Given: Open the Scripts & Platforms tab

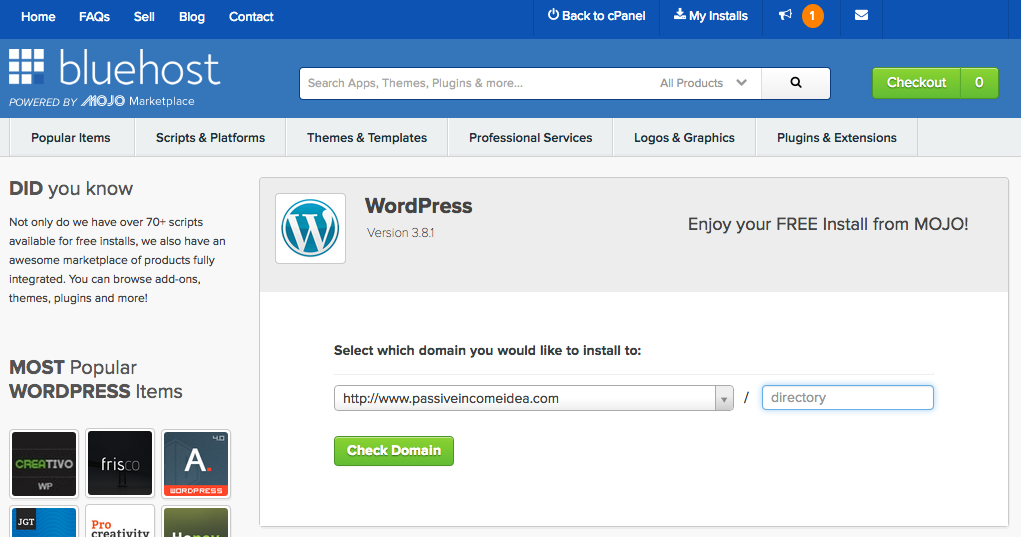Looking at the screenshot, I should [210, 138].
